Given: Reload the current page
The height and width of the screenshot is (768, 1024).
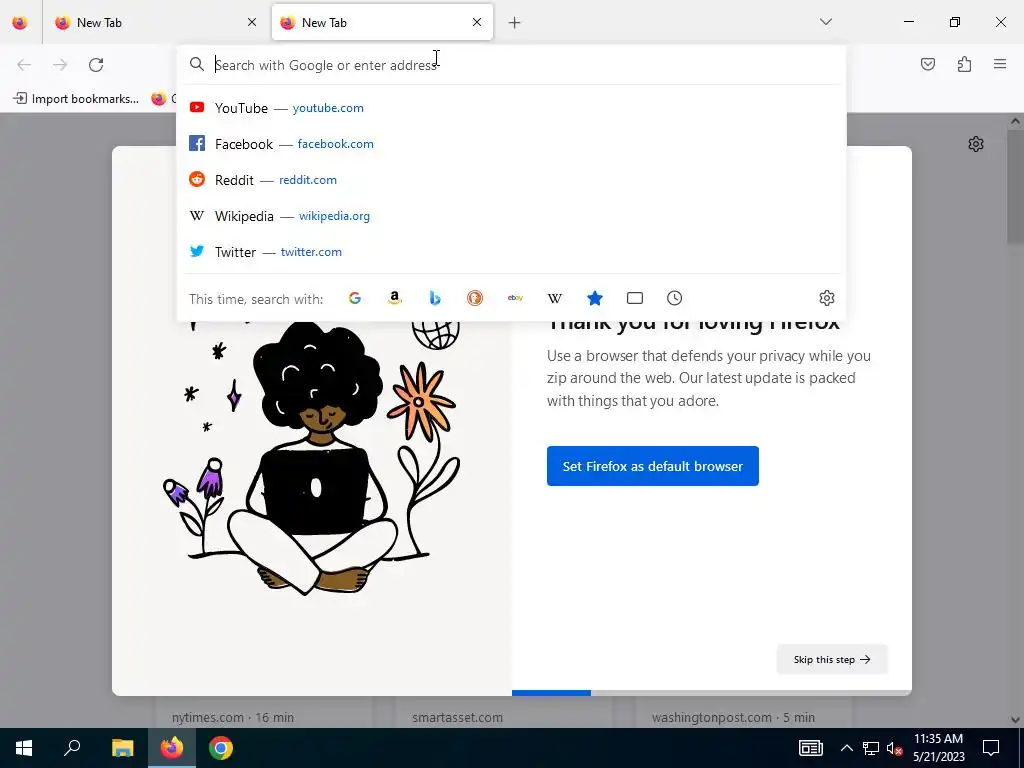Looking at the screenshot, I should (96, 64).
